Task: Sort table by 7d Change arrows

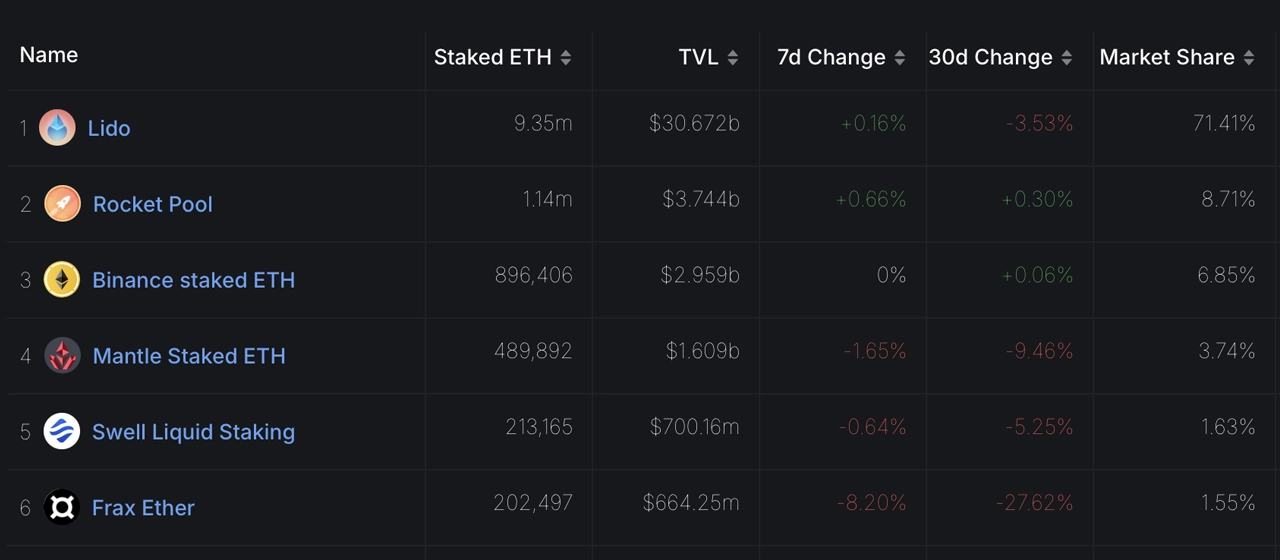Action: pyautogui.click(x=900, y=58)
